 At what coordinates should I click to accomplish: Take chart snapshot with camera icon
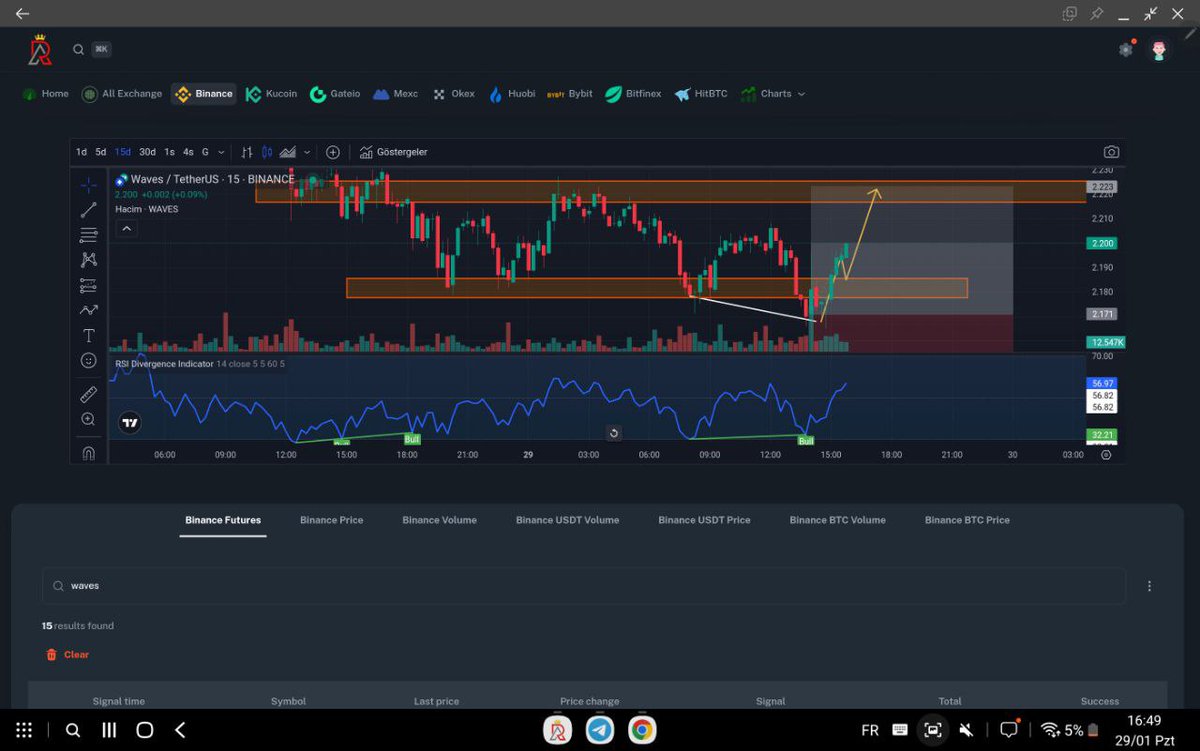[x=1111, y=152]
